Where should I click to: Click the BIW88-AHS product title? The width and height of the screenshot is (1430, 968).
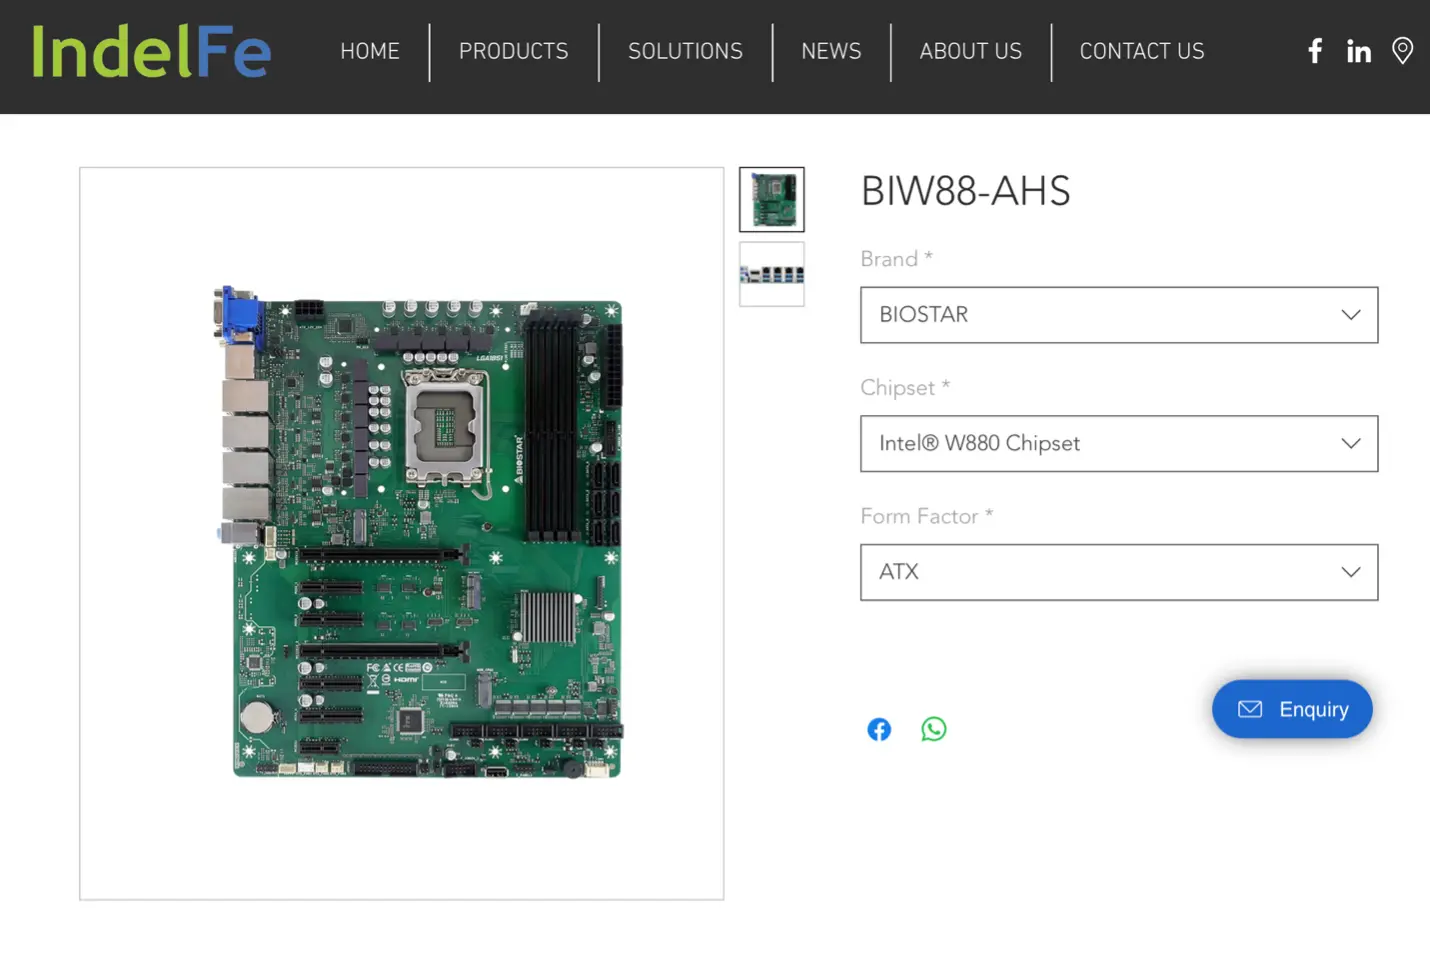point(965,191)
